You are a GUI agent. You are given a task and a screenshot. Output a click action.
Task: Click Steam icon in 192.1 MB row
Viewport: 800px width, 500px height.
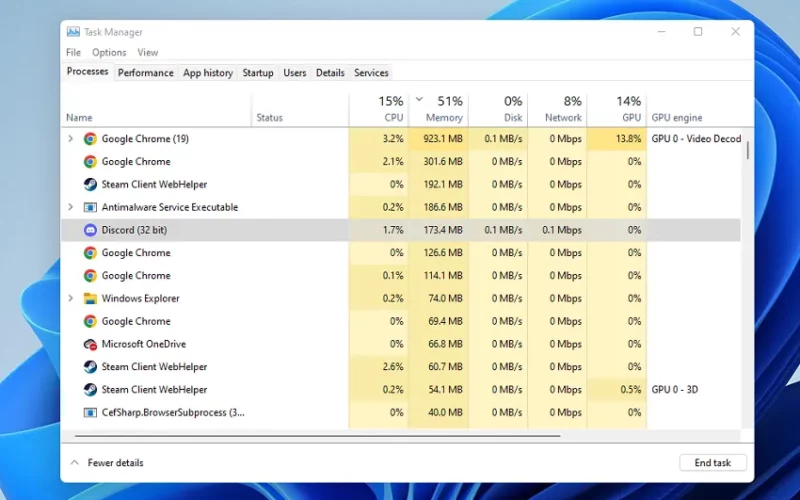click(x=90, y=184)
